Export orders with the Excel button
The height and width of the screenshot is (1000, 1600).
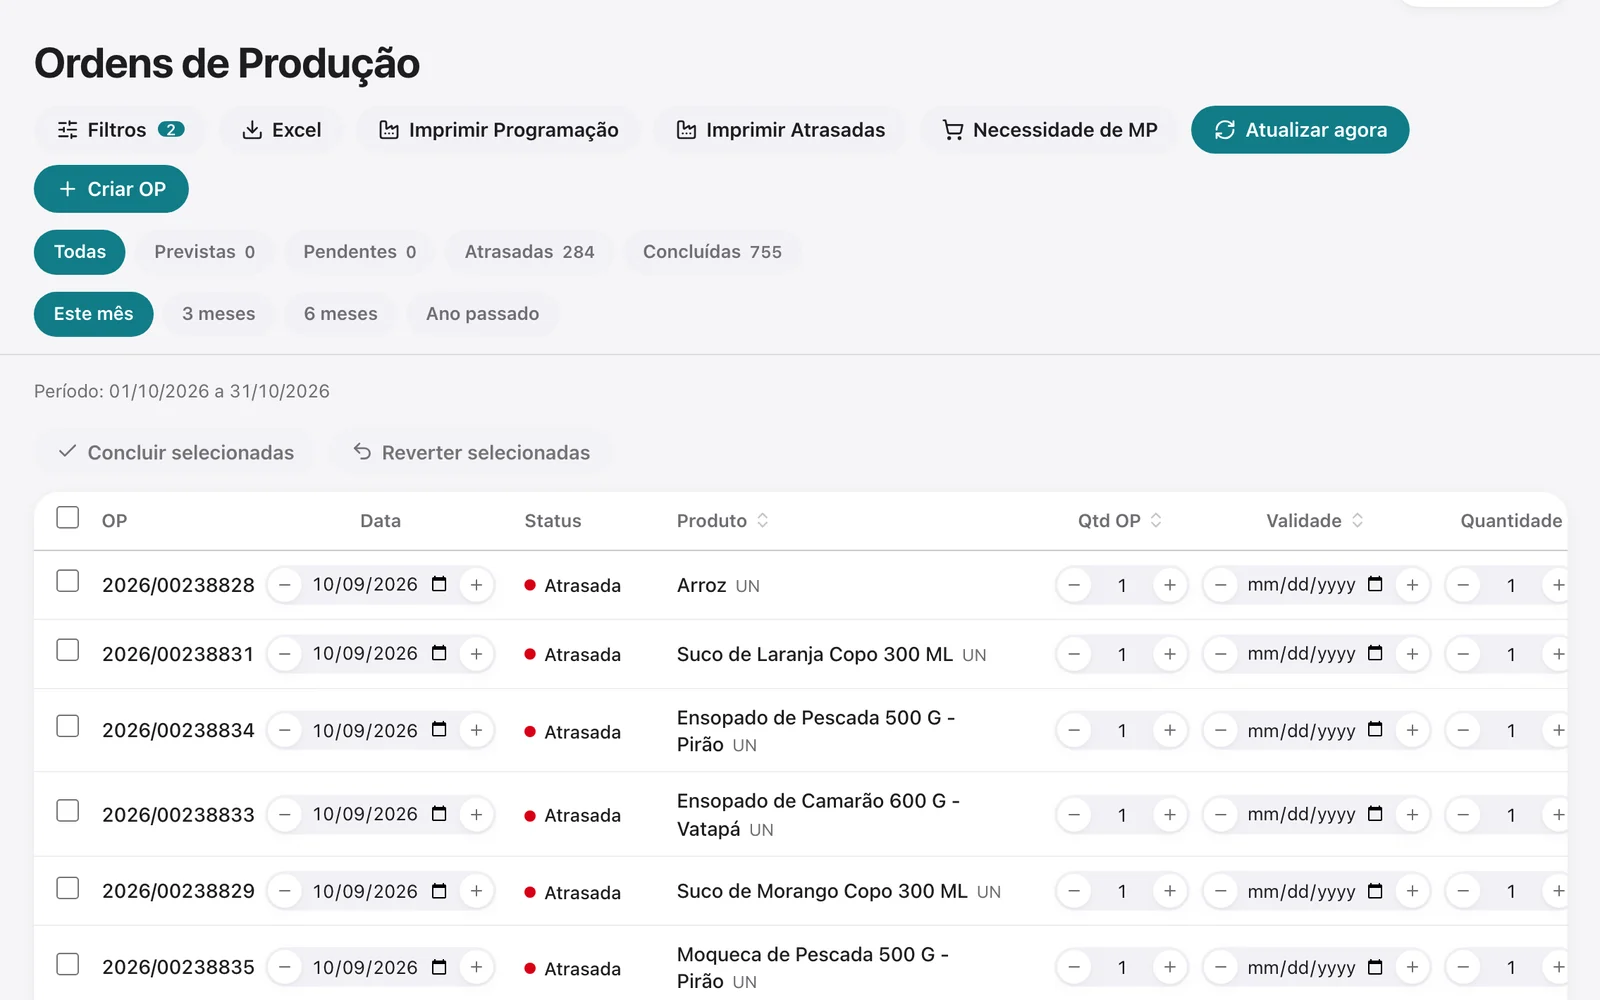click(282, 130)
